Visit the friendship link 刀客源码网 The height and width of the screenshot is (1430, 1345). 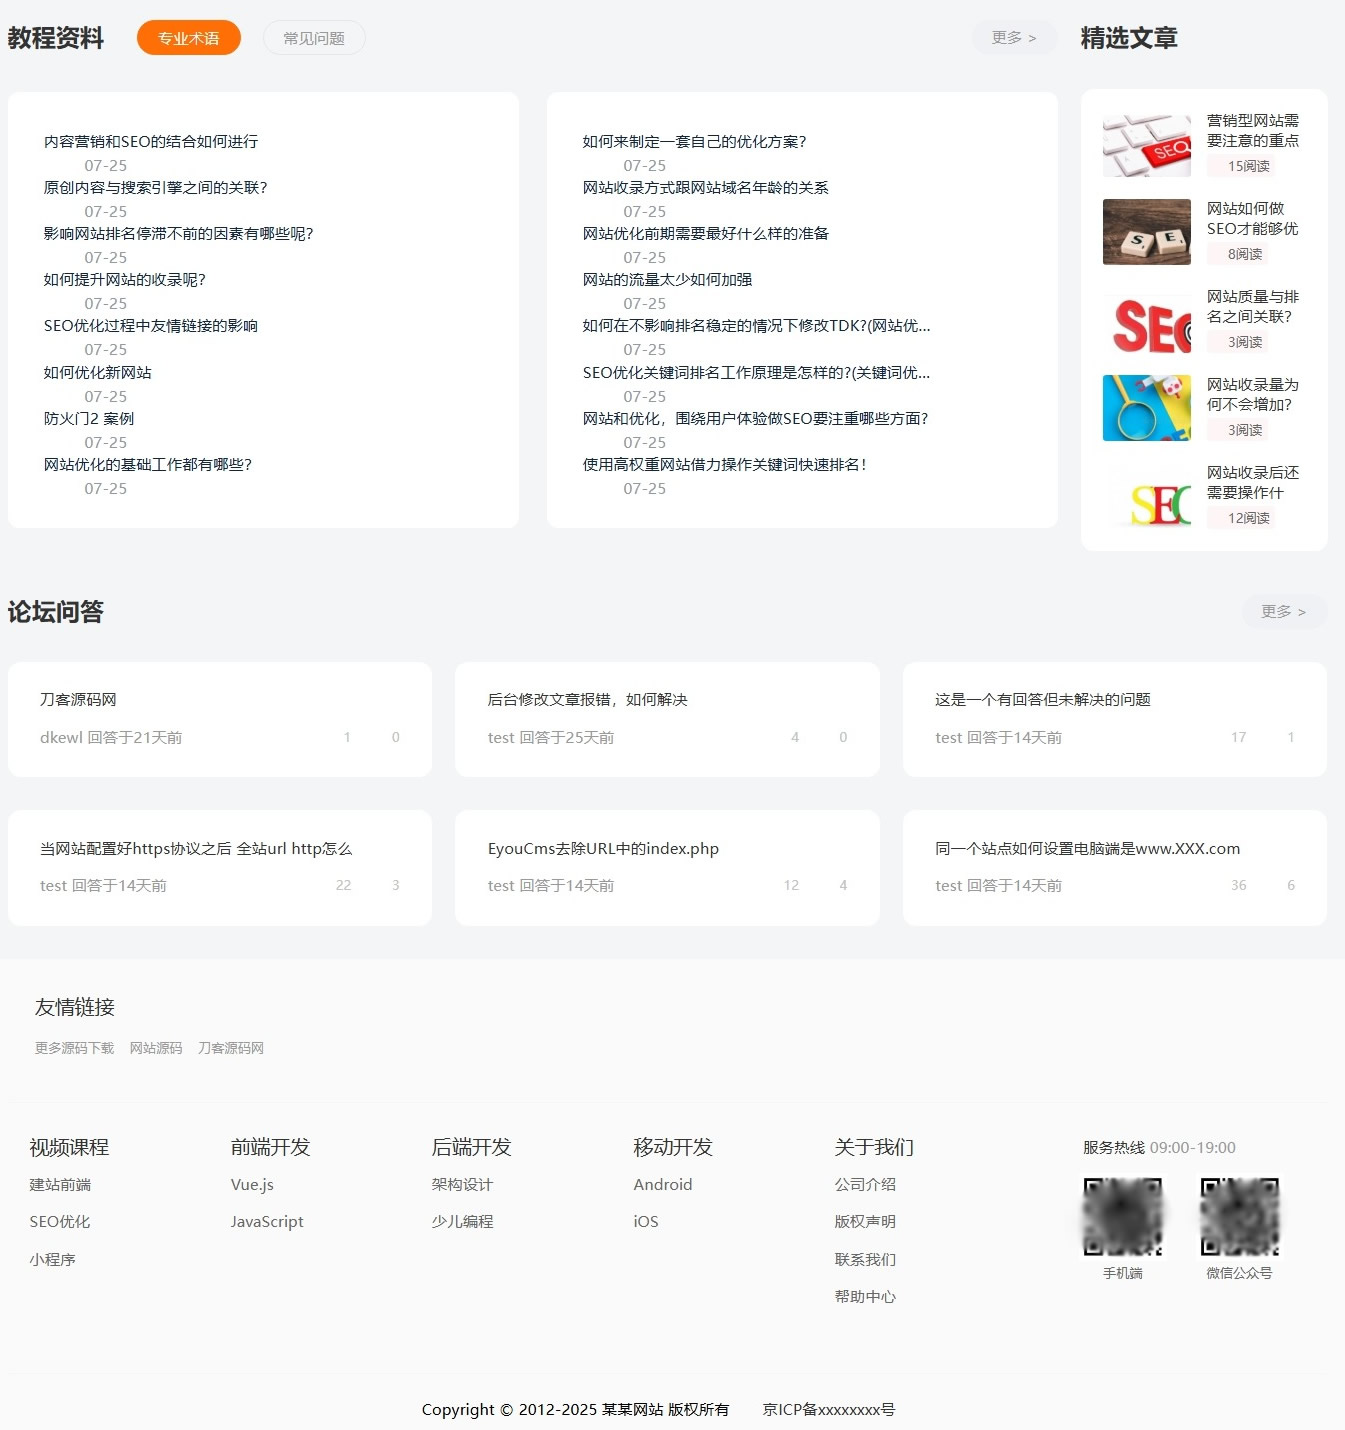[x=230, y=1048]
